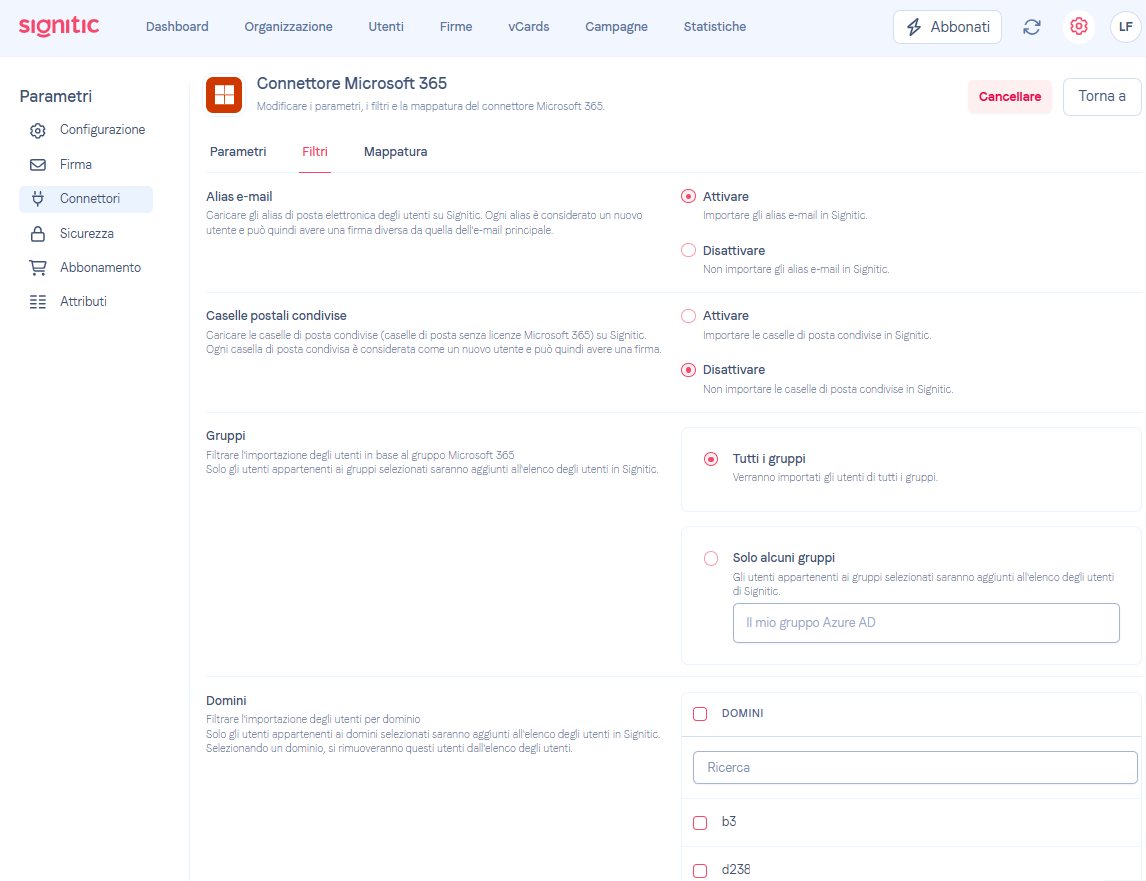
Task: Click the red Cancellare button
Action: [x=1009, y=97]
